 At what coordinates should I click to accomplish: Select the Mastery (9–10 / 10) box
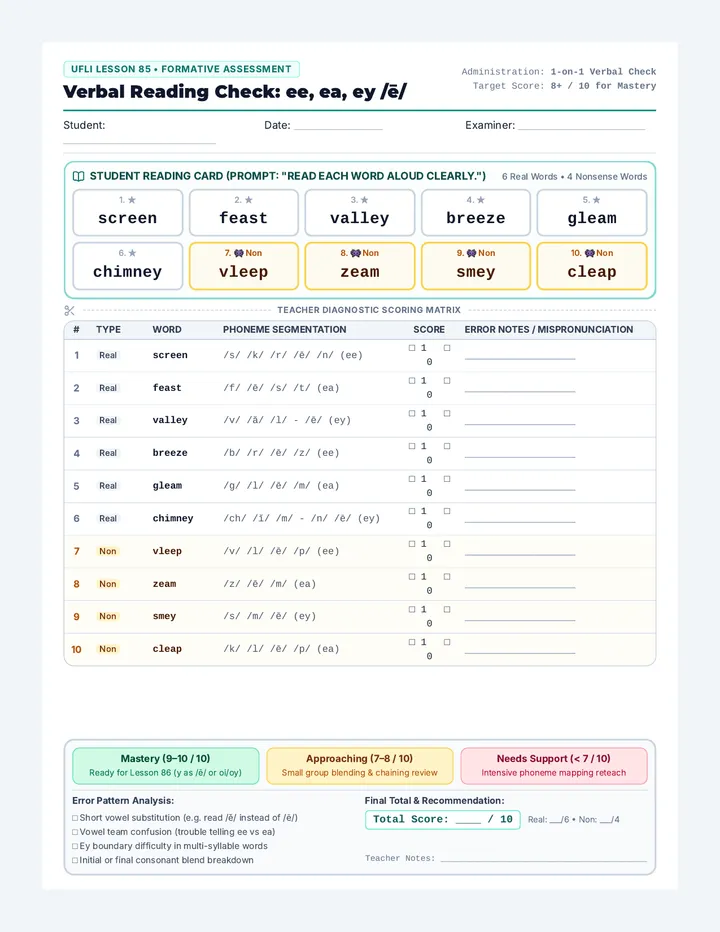pyautogui.click(x=166, y=766)
